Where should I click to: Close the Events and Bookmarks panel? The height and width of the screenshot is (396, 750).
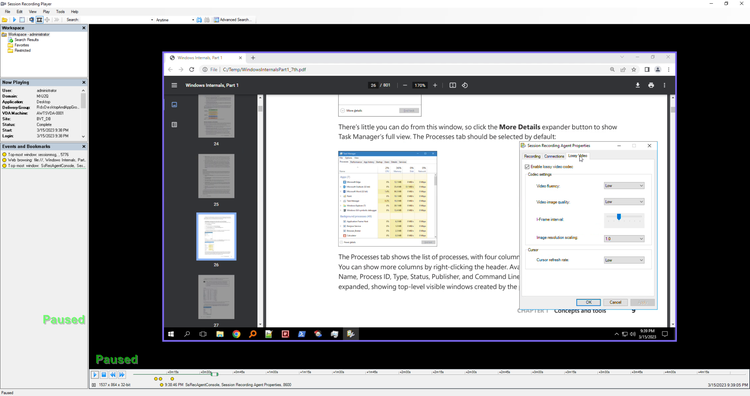click(84, 146)
